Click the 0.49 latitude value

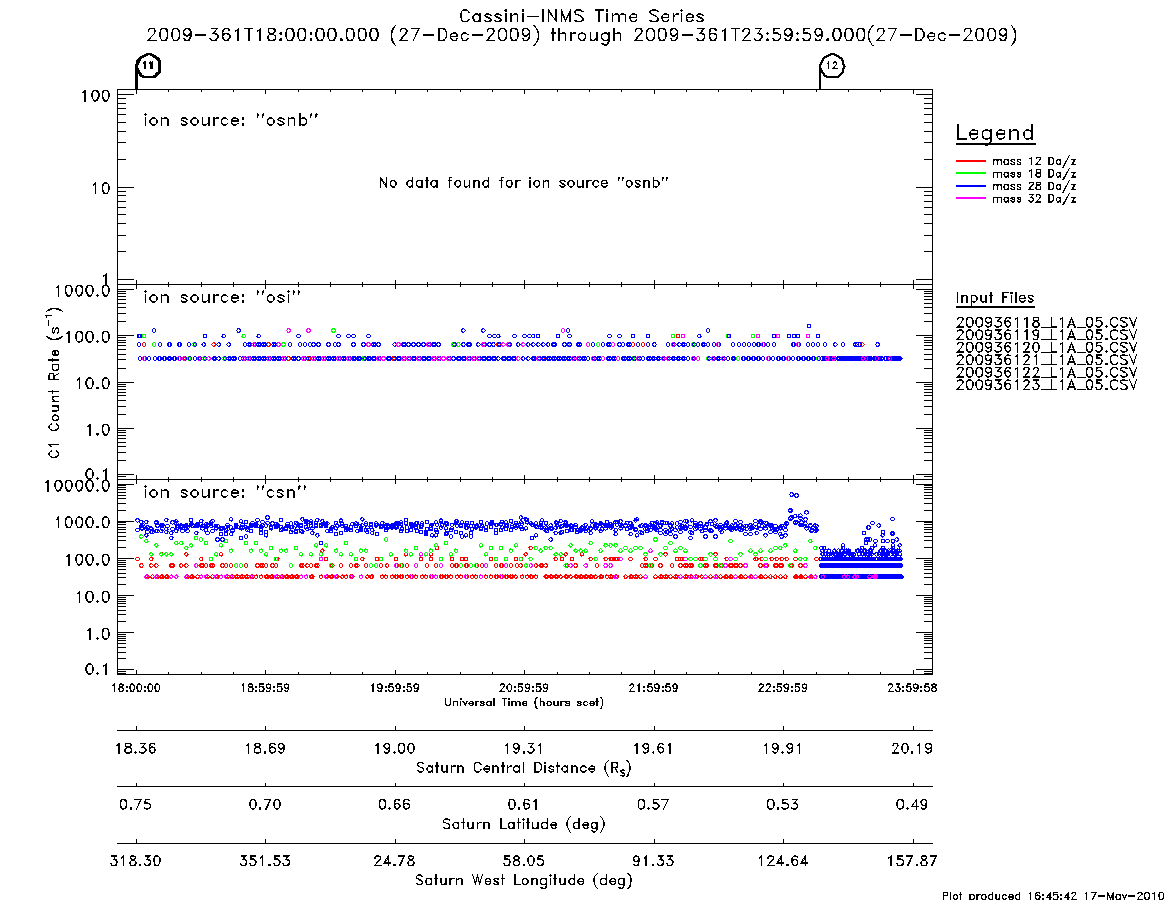coord(912,805)
